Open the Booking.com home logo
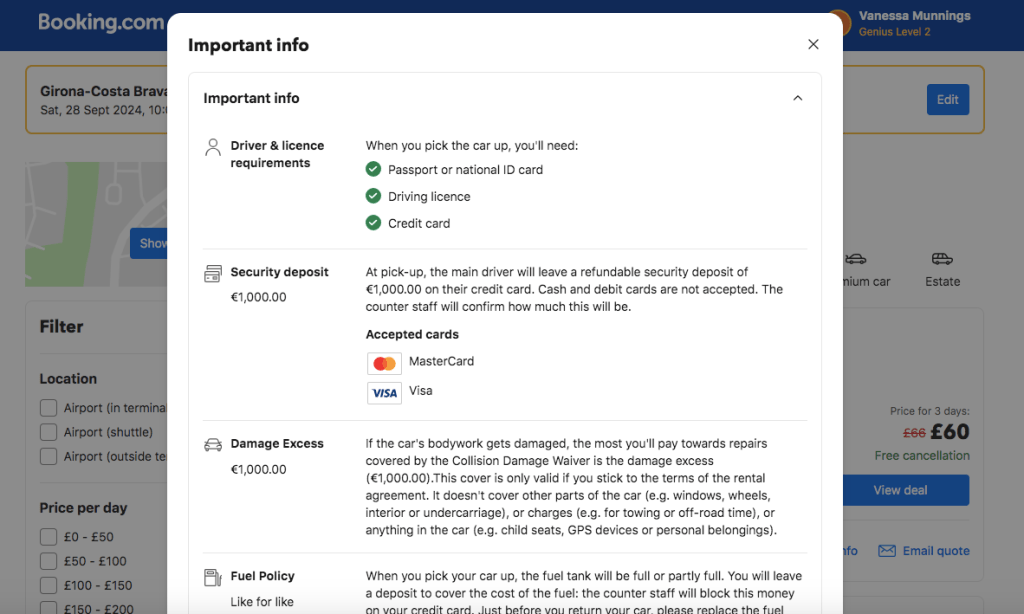Screen dimensions: 1024x614 (x=100, y=22)
